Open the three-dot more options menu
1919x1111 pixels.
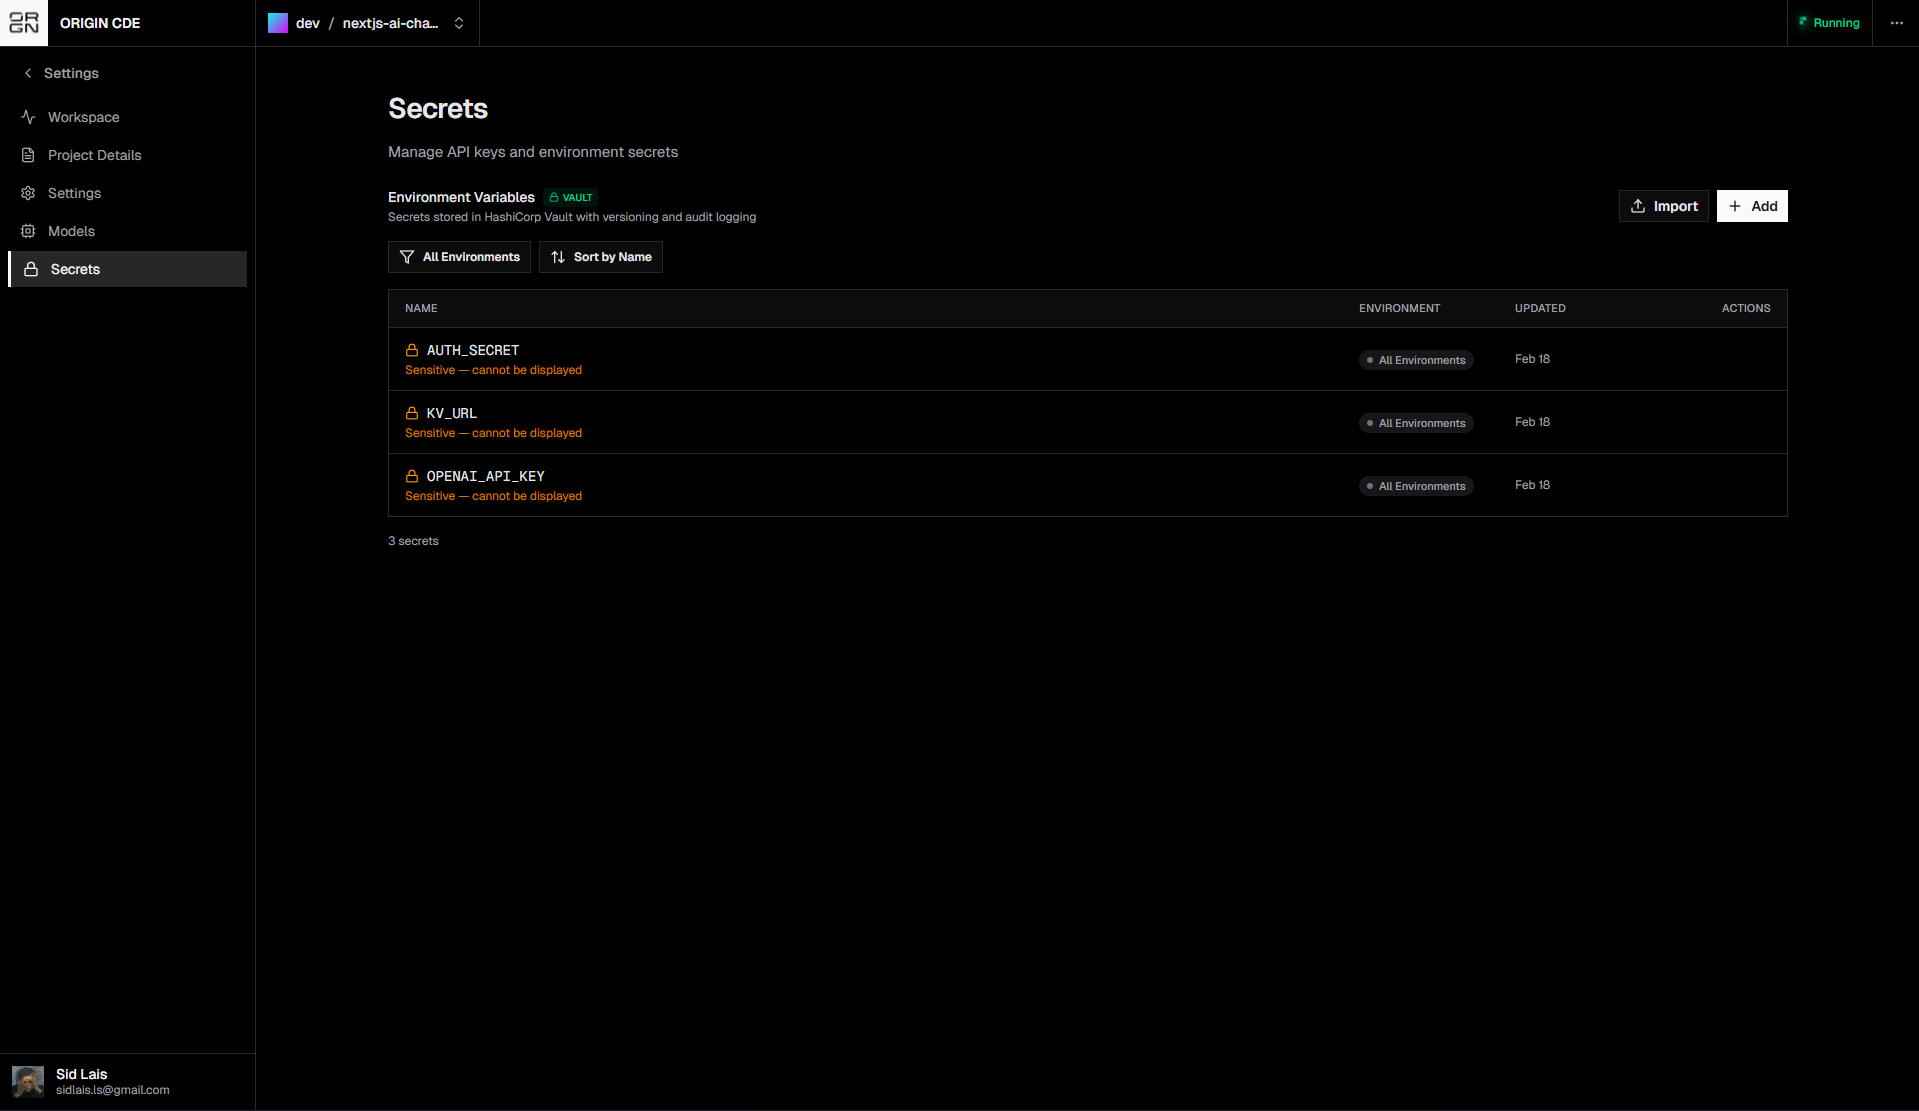(1896, 23)
